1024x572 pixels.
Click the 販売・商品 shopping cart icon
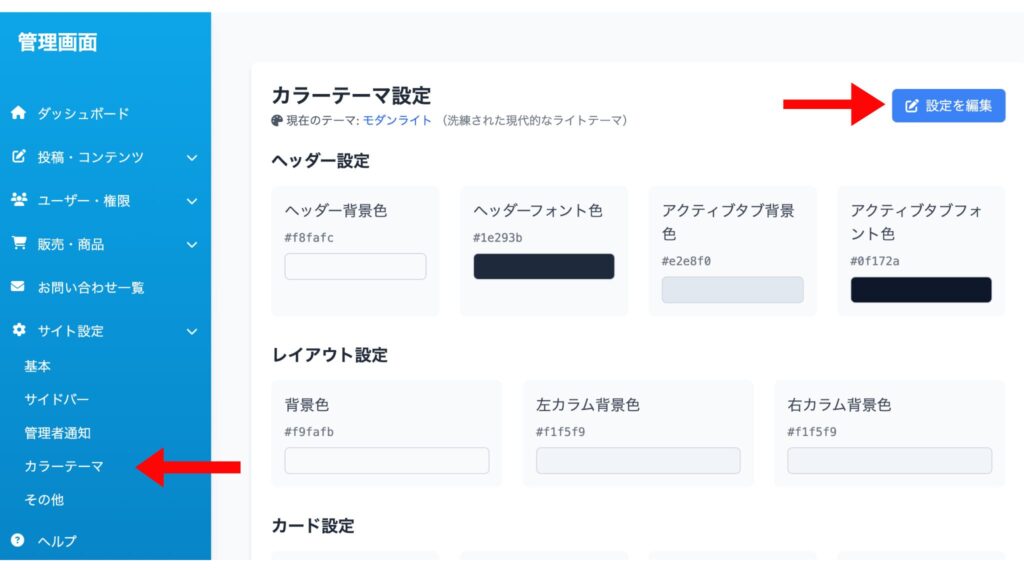coord(18,243)
